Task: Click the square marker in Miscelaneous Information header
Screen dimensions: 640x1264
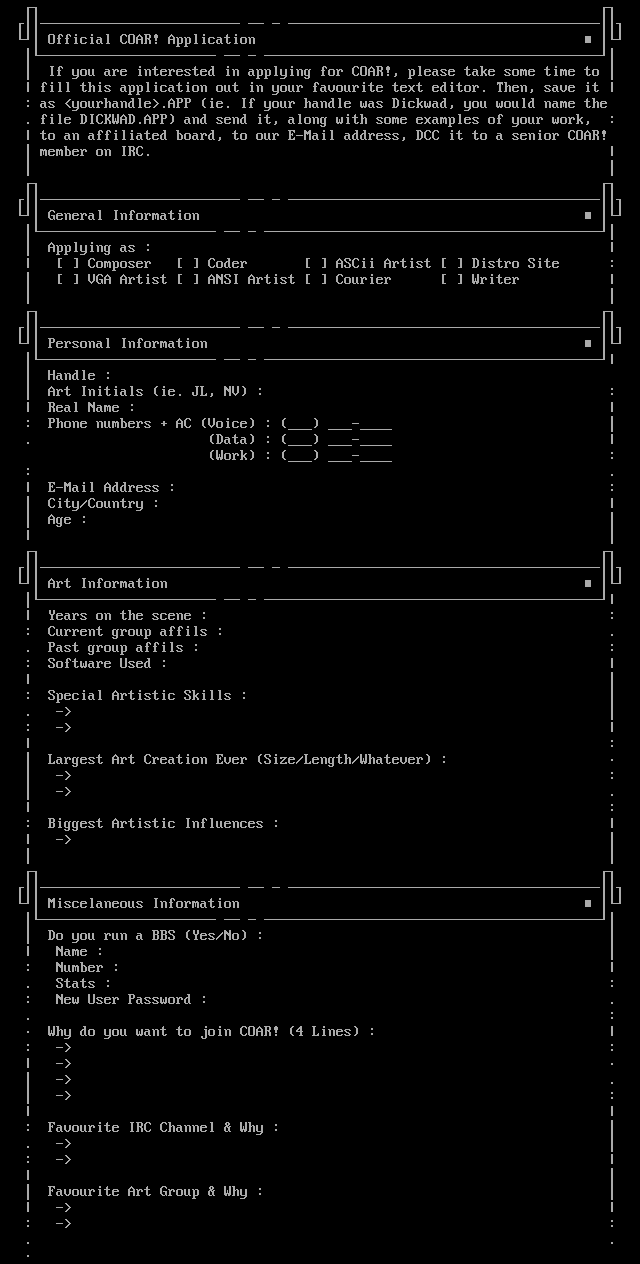Action: pyautogui.click(x=588, y=904)
